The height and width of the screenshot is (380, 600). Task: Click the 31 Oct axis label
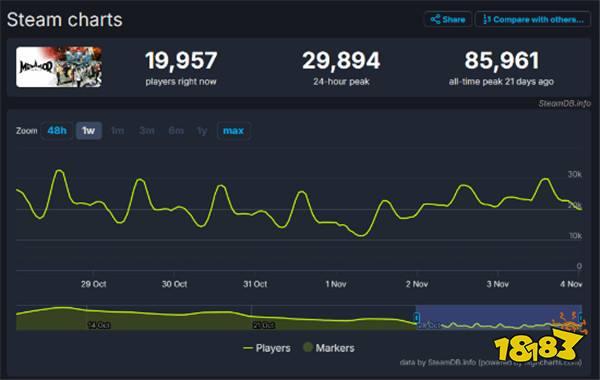pyautogui.click(x=255, y=284)
